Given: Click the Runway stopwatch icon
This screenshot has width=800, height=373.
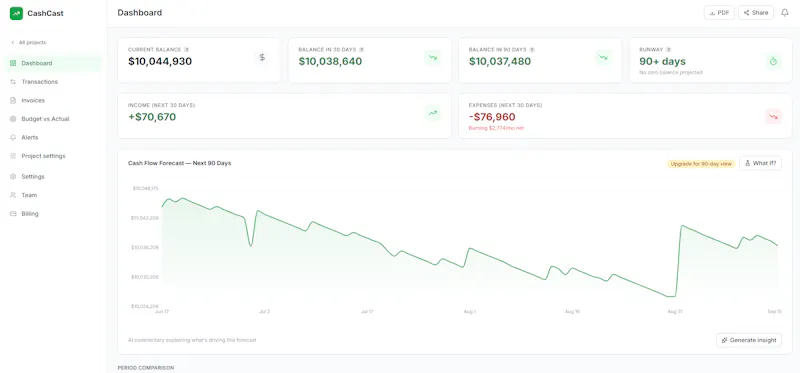Looking at the screenshot, I should (x=773, y=62).
